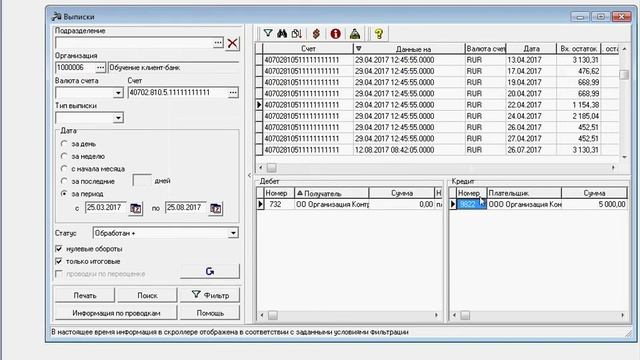Open calendar for start date 25.03.2017
Screen dimensions: 640x360
coord(136,209)
